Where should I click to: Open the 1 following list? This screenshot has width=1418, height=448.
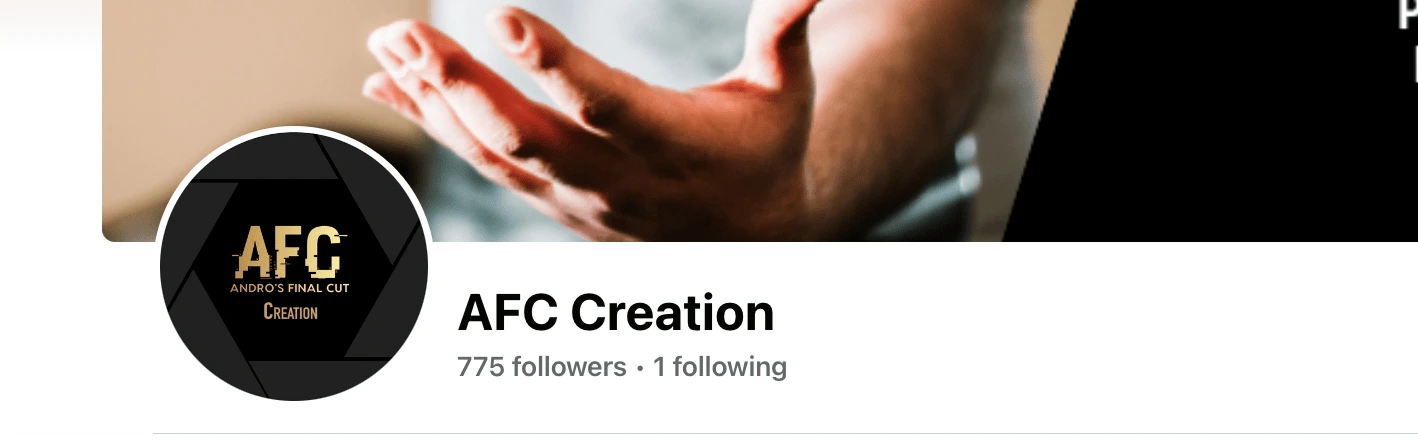pos(720,367)
